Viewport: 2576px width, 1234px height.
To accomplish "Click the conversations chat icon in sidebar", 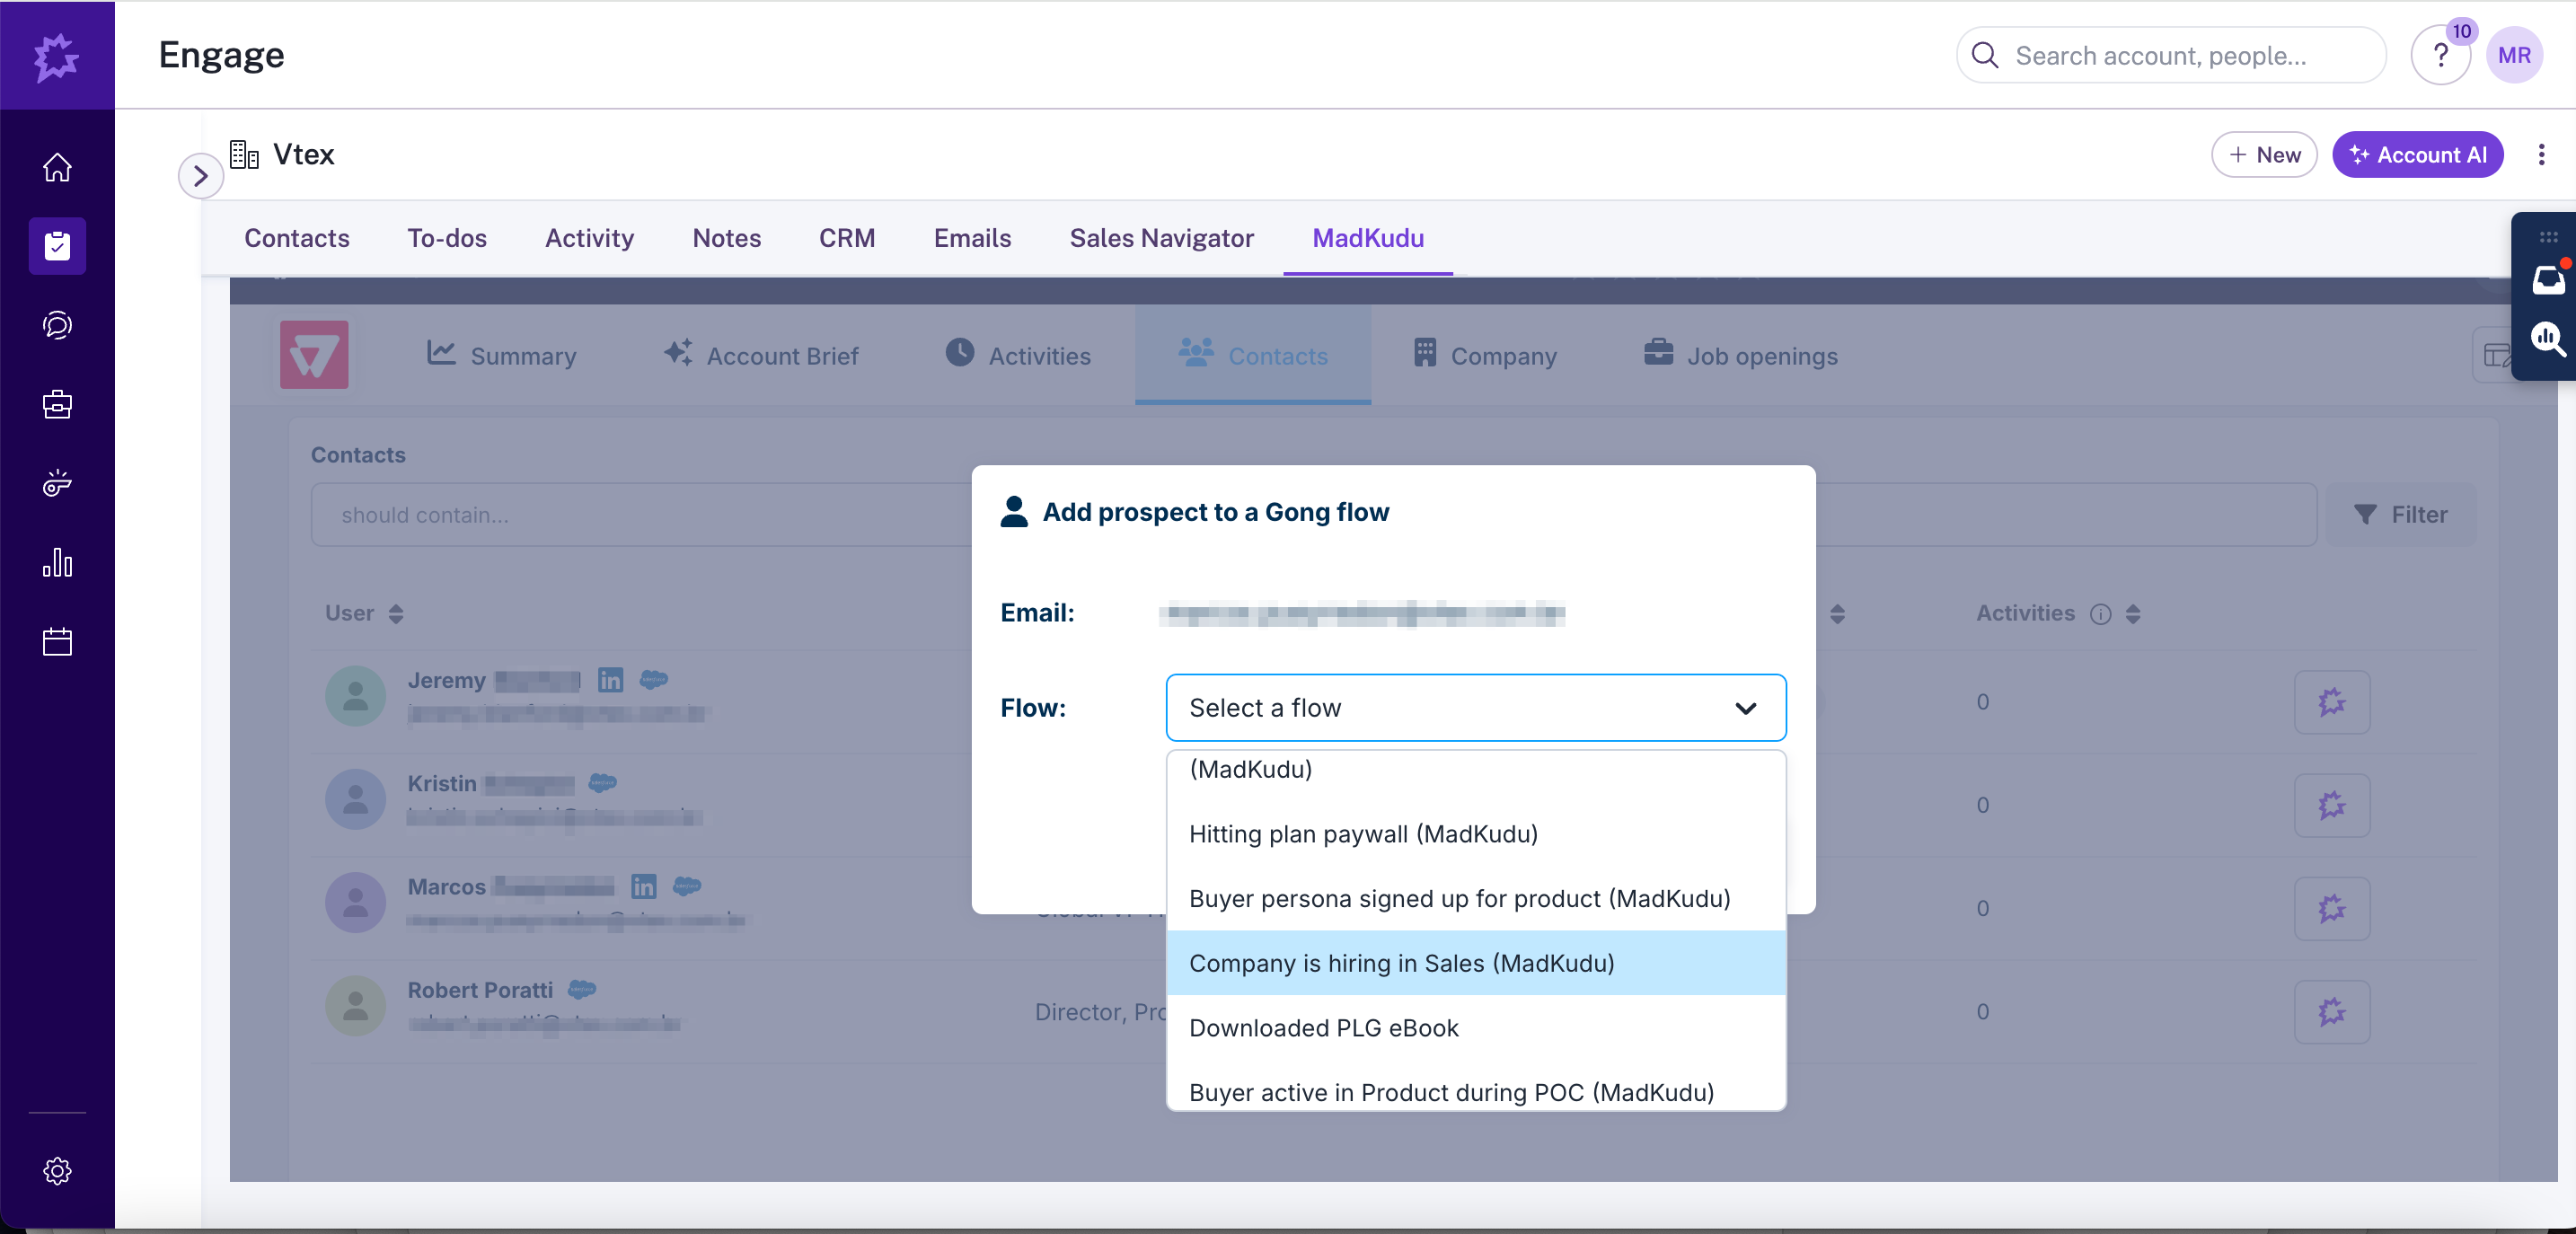I will 57,325.
